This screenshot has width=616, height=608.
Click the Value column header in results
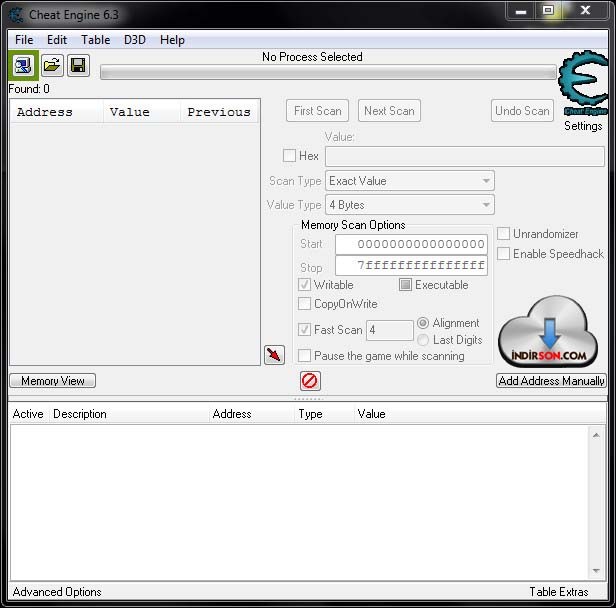pyautogui.click(x=142, y=112)
